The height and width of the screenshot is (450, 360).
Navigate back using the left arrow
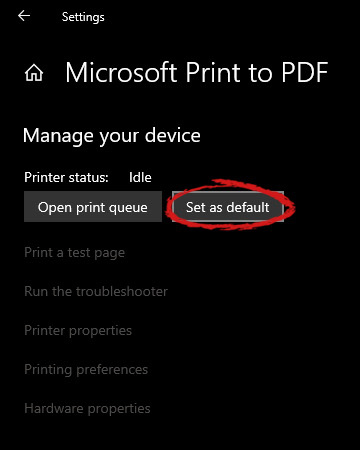pos(24,16)
